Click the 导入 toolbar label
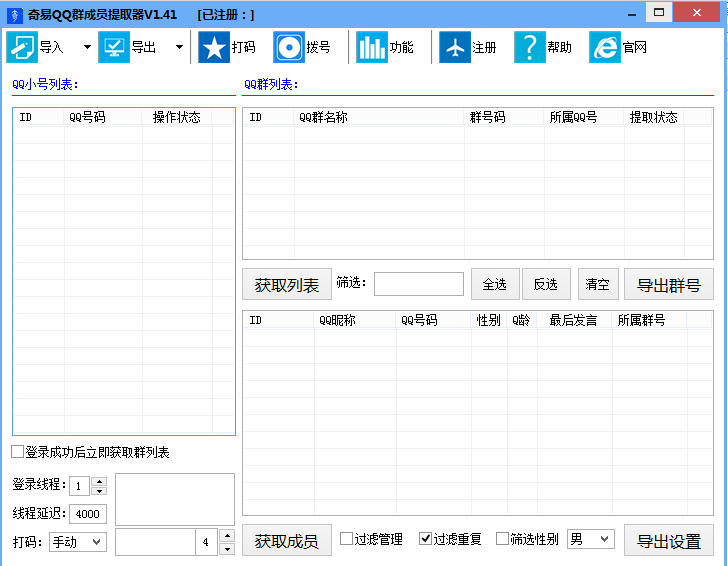 [52, 47]
